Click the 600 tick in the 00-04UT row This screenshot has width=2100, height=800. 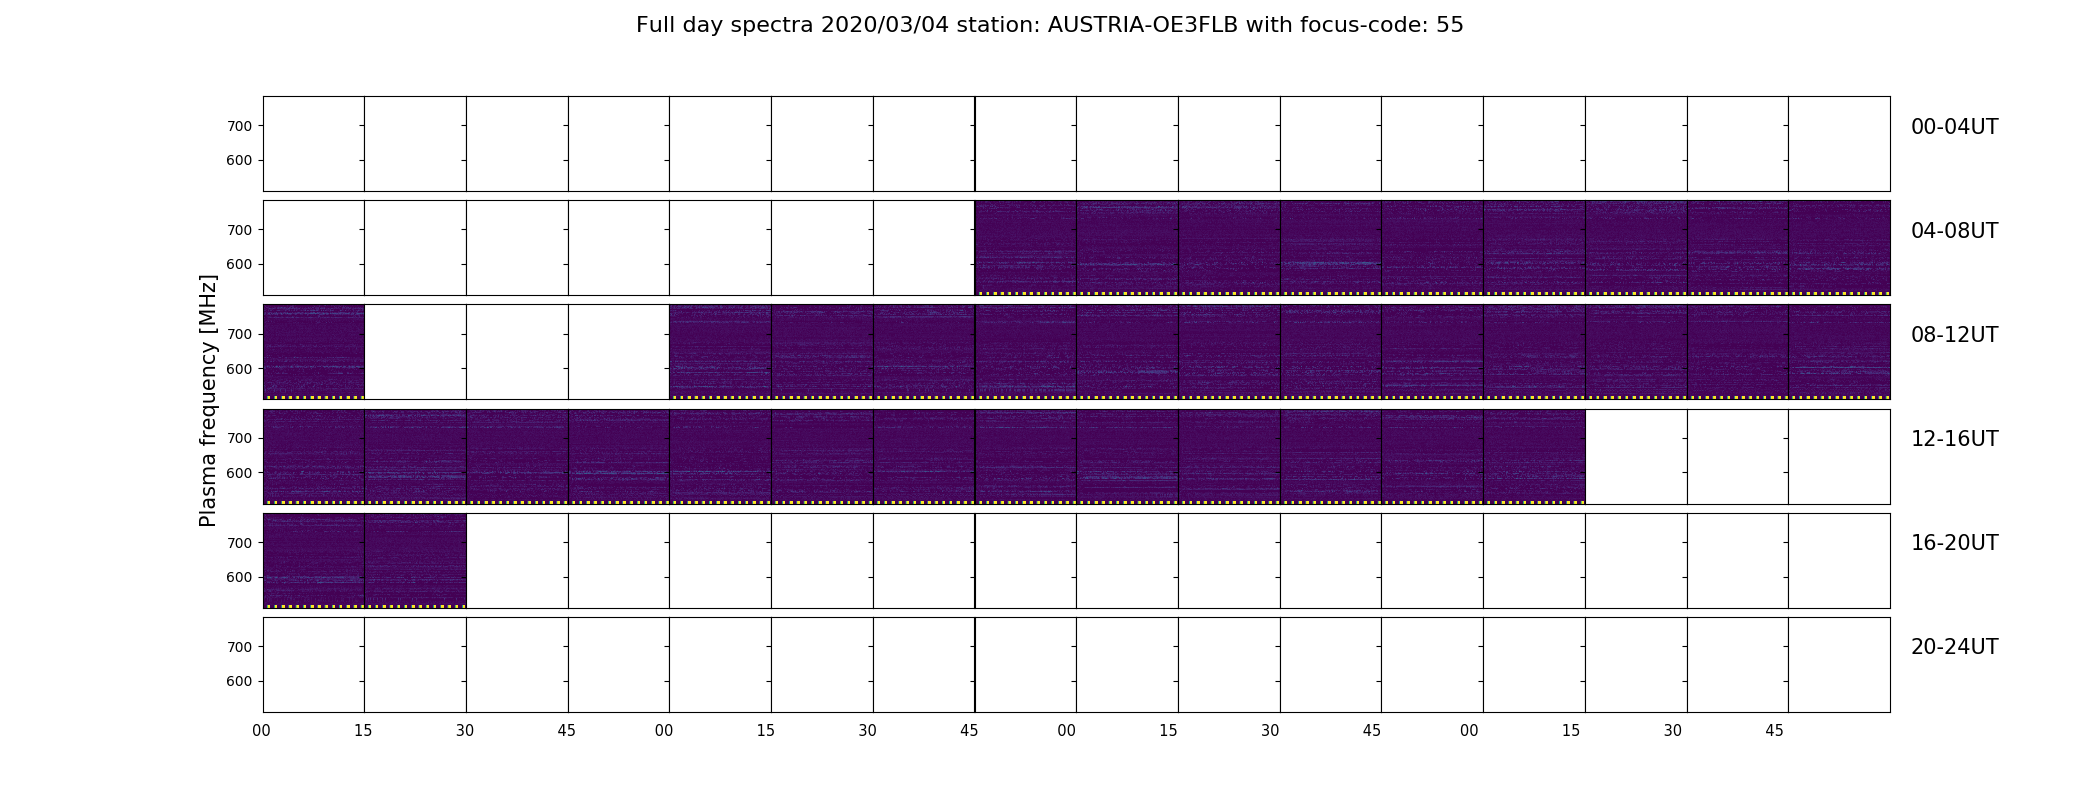(239, 161)
